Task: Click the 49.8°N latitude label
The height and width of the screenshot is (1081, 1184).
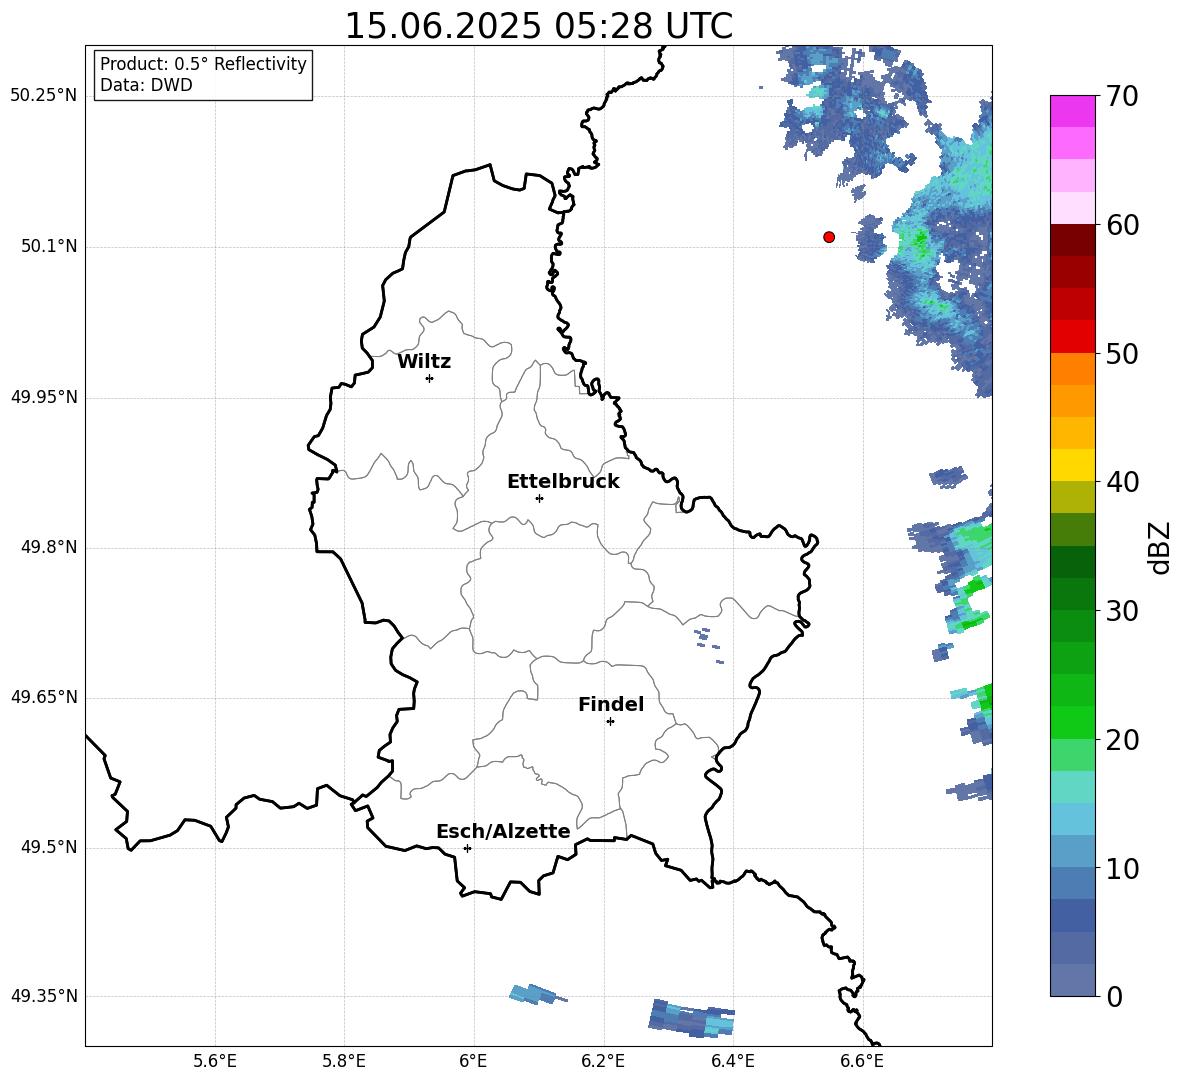Action: [x=49, y=547]
